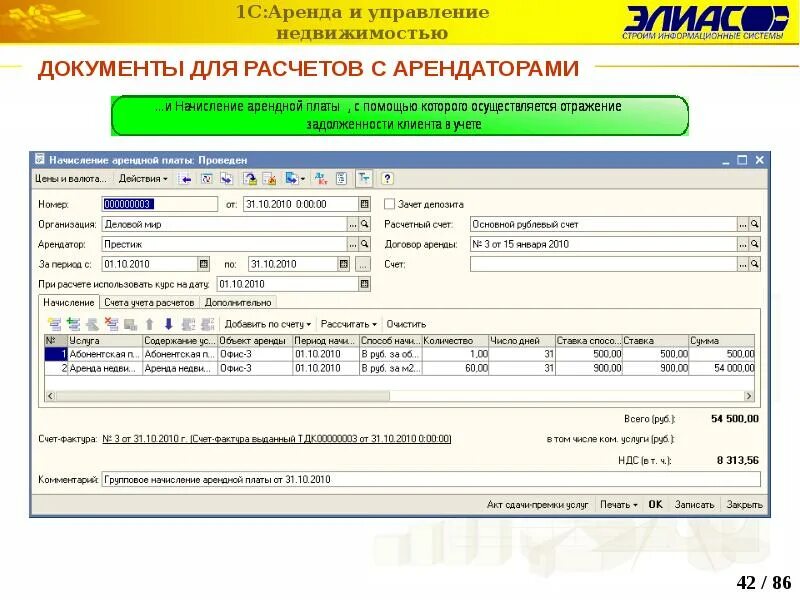Click the ellipsis selector for Счет
This screenshot has width=800, height=600.
point(743,264)
